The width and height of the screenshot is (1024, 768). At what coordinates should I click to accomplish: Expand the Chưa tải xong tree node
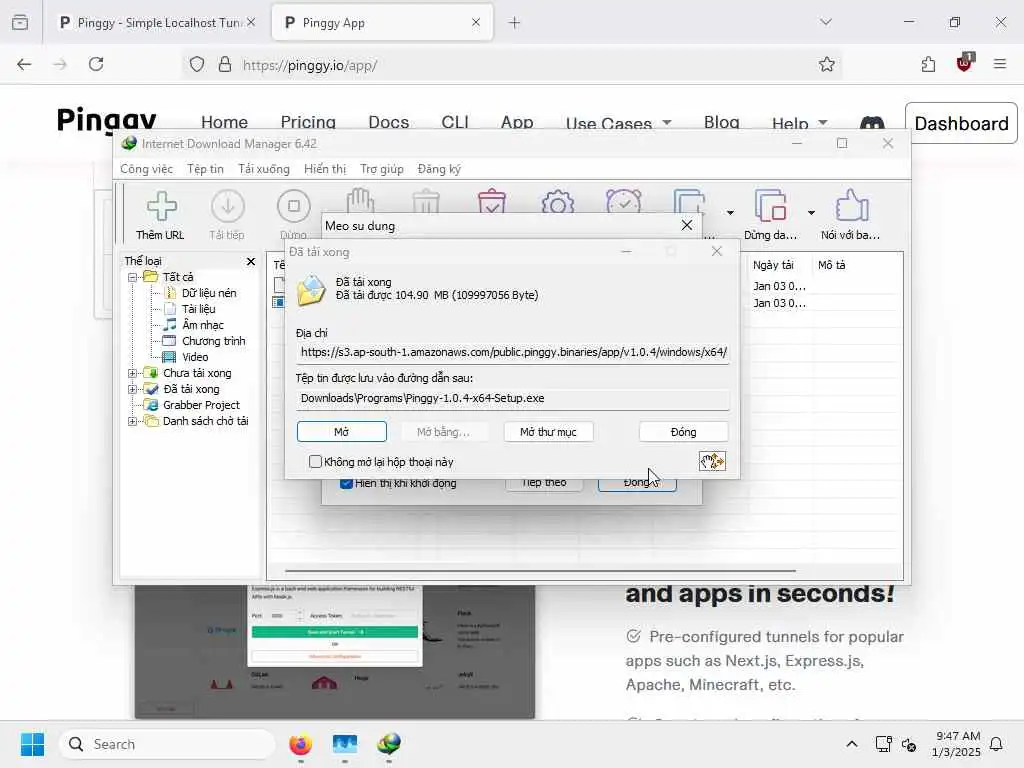133,374
